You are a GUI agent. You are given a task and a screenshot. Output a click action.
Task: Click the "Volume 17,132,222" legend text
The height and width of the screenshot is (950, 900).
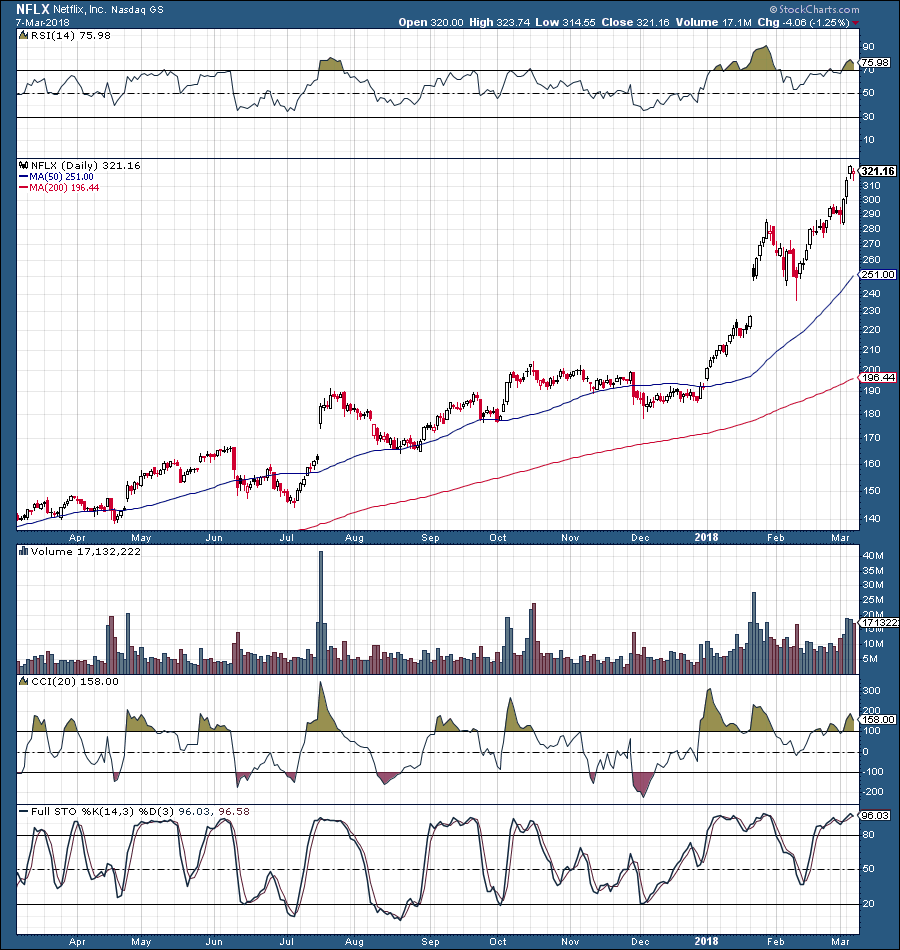tap(85, 551)
